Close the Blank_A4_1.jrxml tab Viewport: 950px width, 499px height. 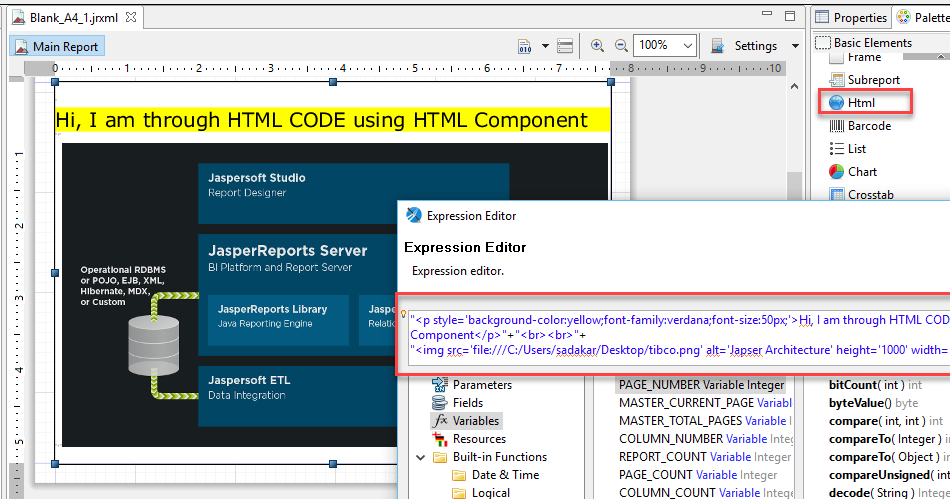click(131, 17)
